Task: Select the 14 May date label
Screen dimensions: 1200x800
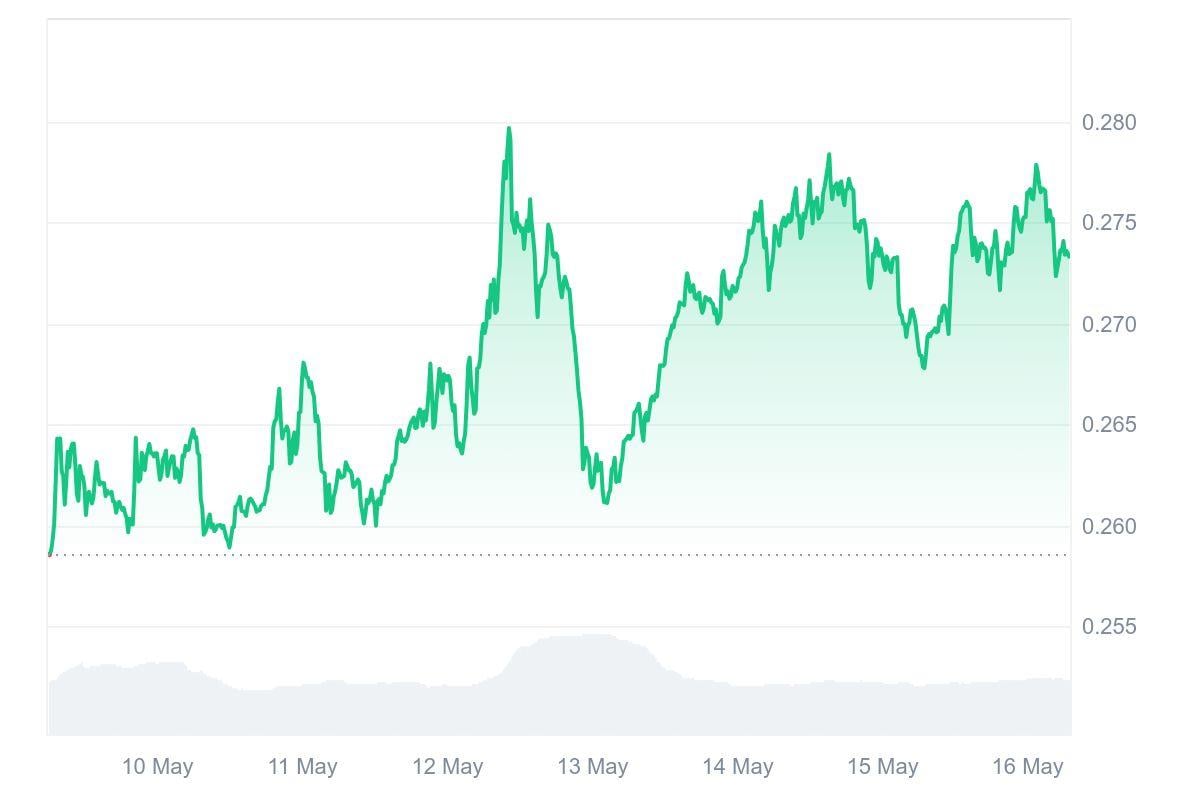Action: click(737, 767)
